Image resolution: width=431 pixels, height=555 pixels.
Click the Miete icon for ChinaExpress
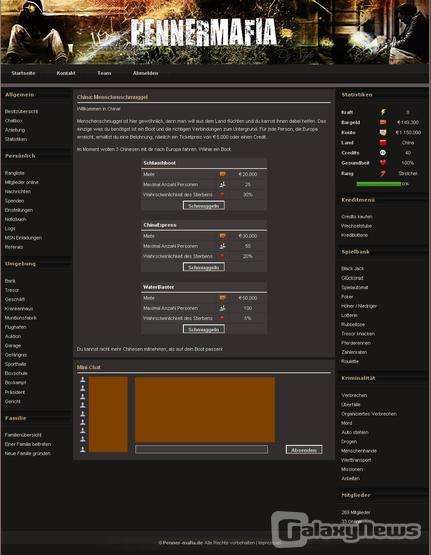pyautogui.click(x=222, y=236)
